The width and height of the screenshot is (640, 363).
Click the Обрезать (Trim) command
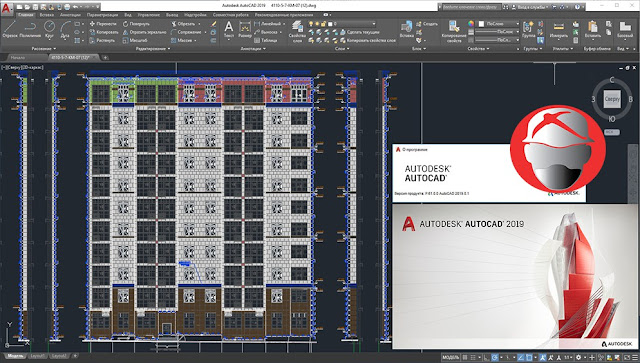[183, 24]
